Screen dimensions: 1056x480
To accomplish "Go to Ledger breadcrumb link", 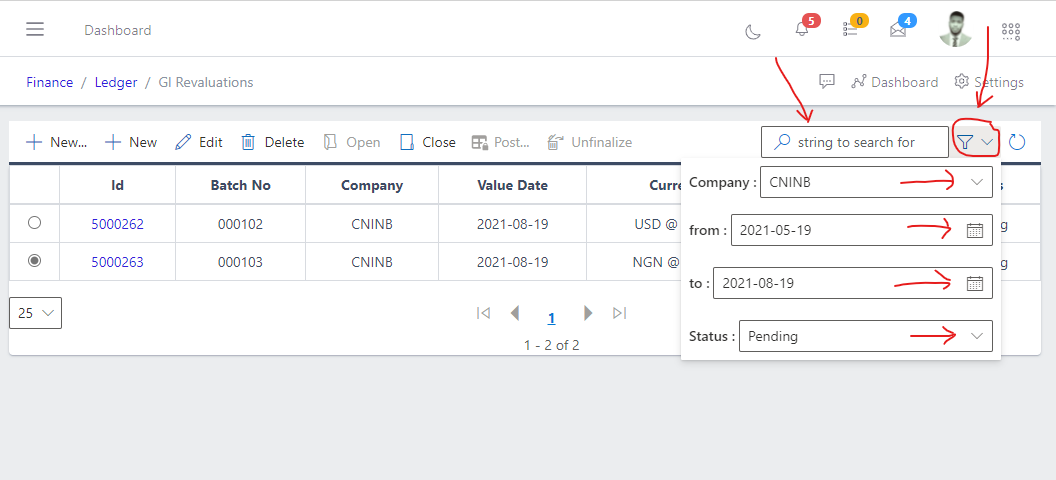I will 116,82.
